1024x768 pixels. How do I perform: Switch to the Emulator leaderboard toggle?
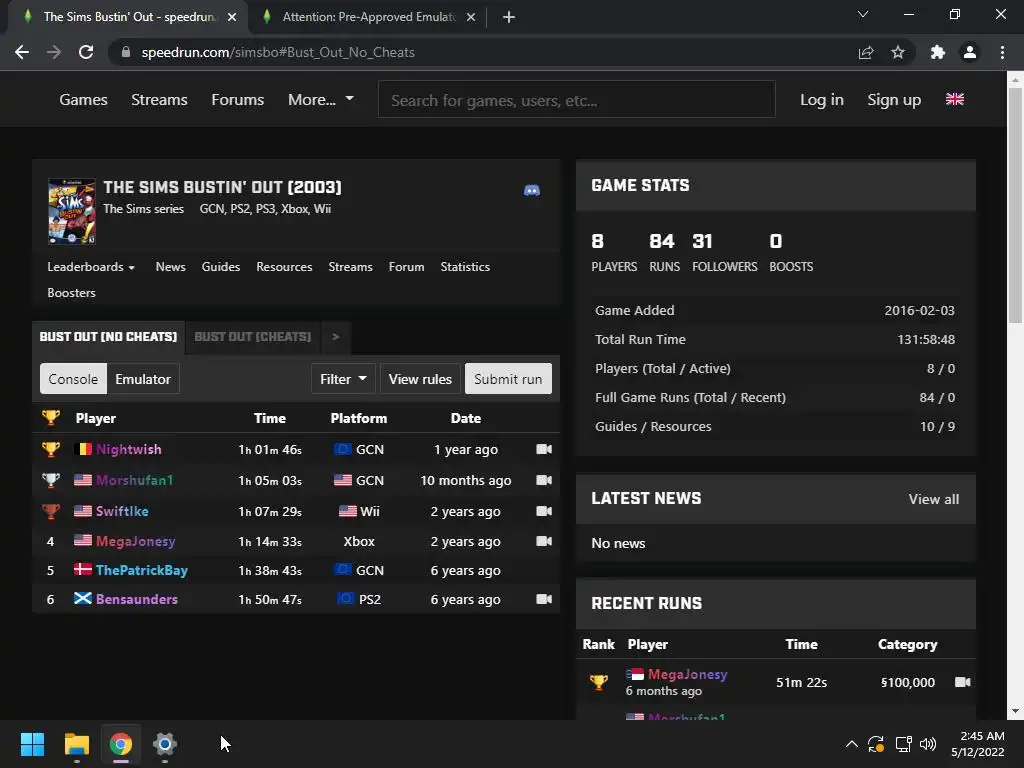(x=143, y=379)
